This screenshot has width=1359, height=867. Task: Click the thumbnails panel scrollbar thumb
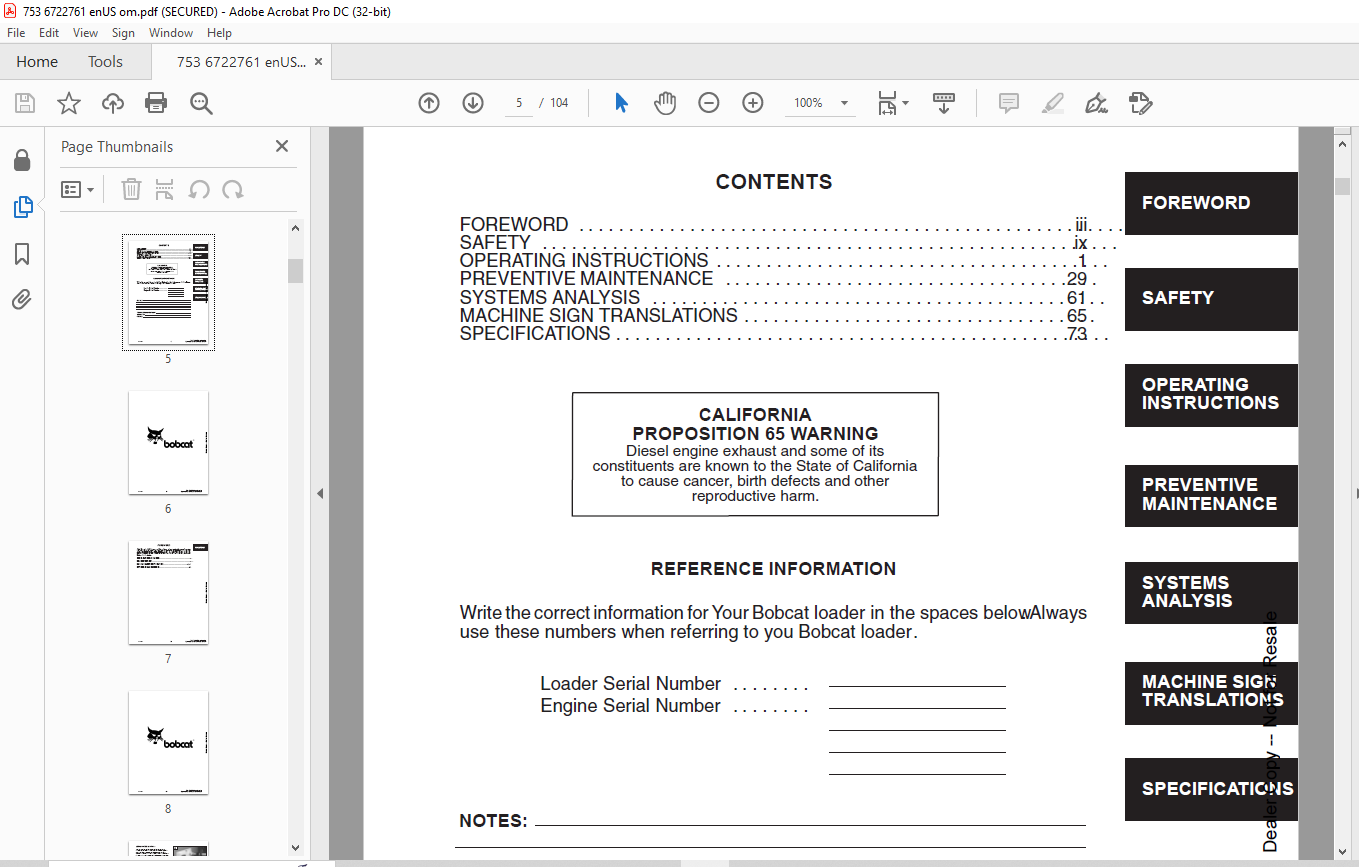click(295, 270)
